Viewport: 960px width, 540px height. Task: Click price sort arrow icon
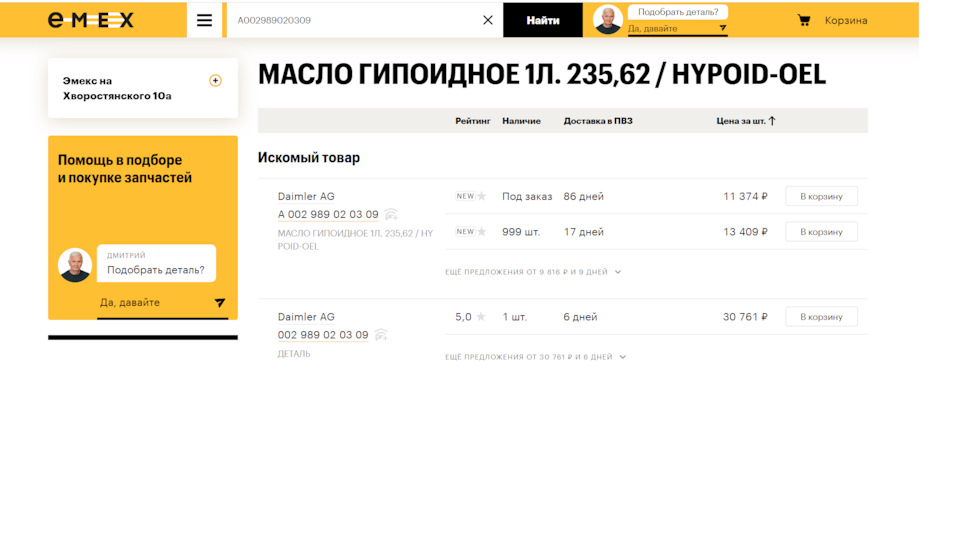772,121
